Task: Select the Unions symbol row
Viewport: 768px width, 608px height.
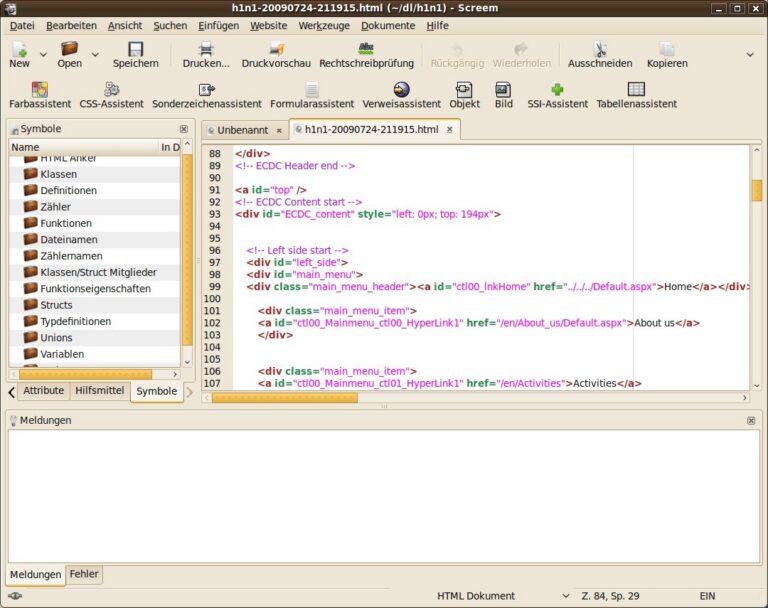Action: (x=95, y=338)
